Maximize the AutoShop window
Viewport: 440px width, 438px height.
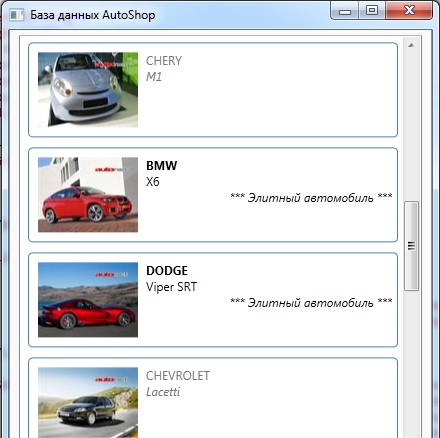point(372,11)
